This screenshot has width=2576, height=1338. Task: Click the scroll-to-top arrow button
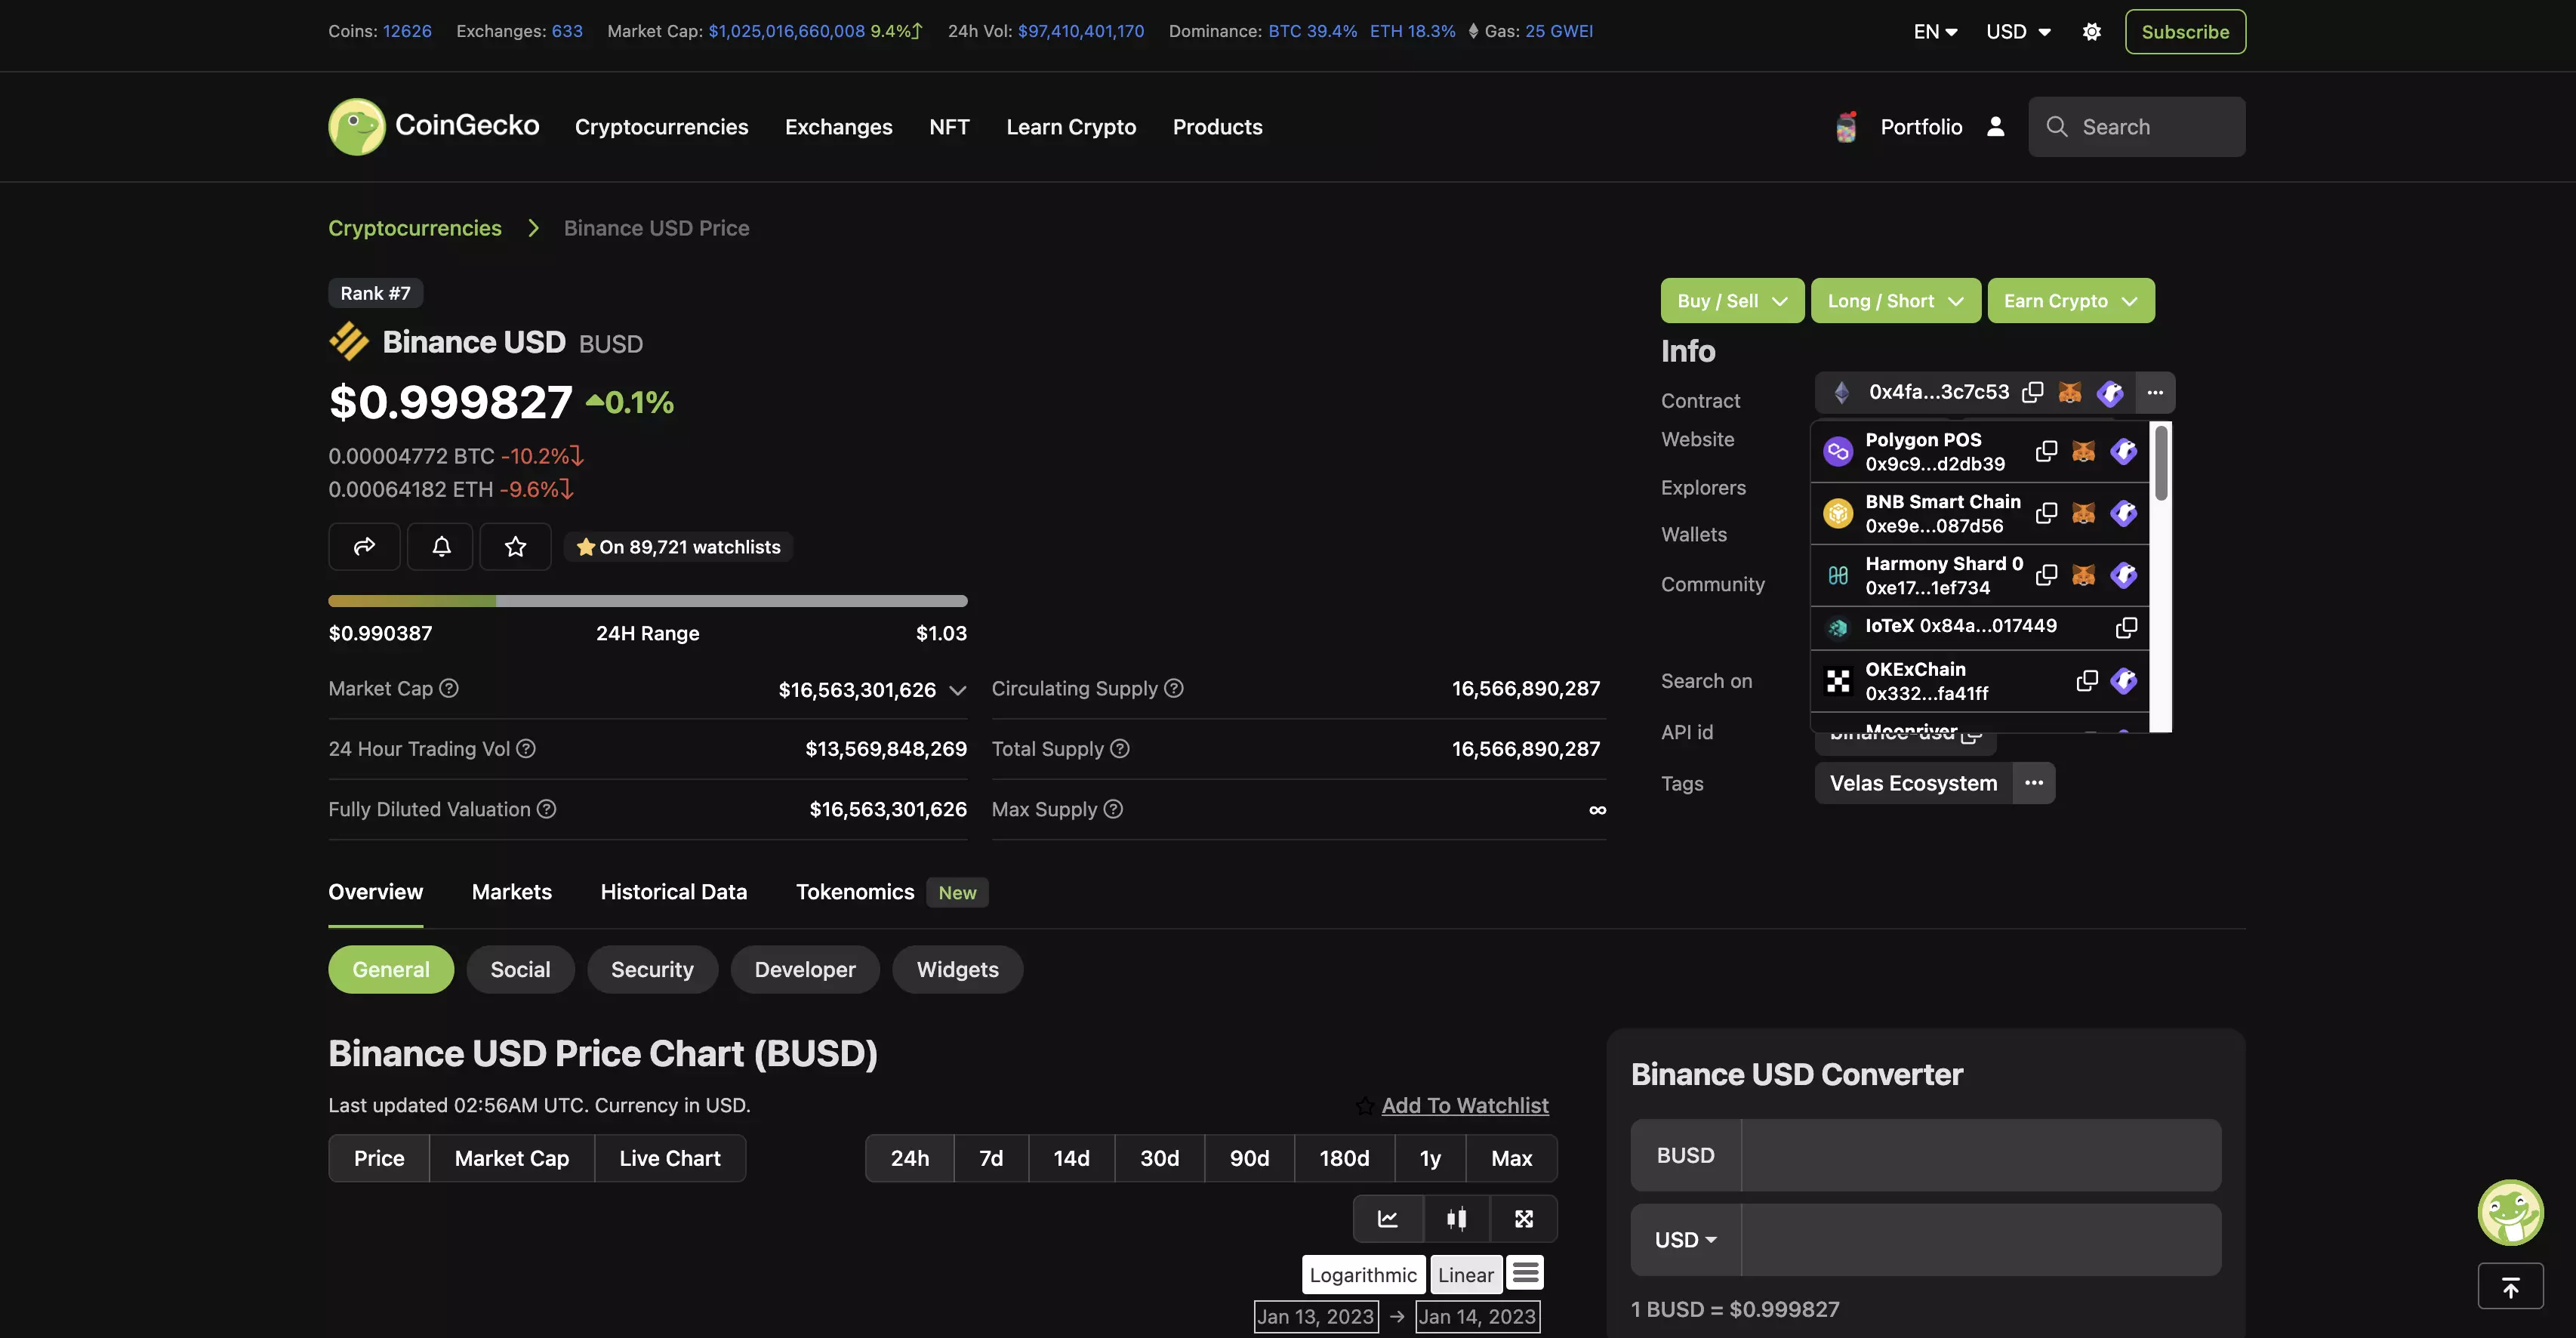2510,1286
